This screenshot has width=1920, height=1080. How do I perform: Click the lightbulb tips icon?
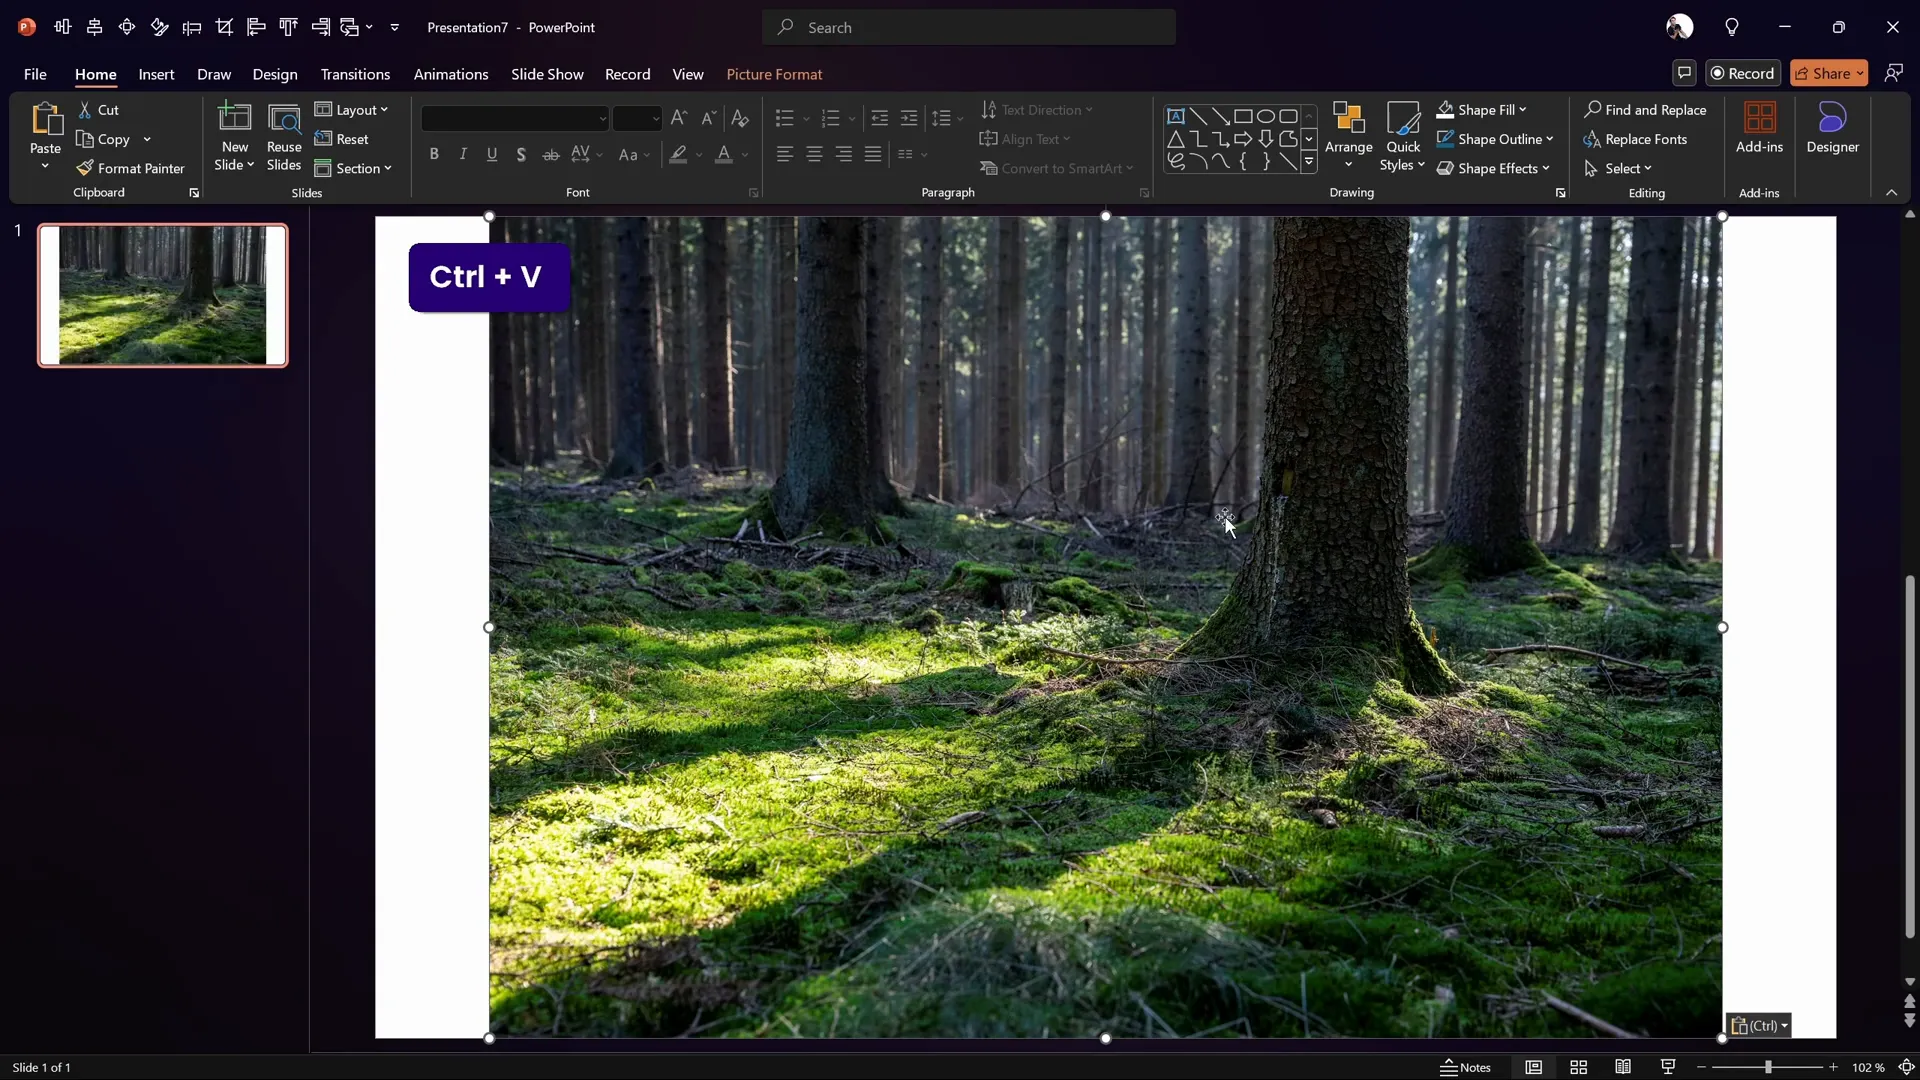click(1732, 27)
